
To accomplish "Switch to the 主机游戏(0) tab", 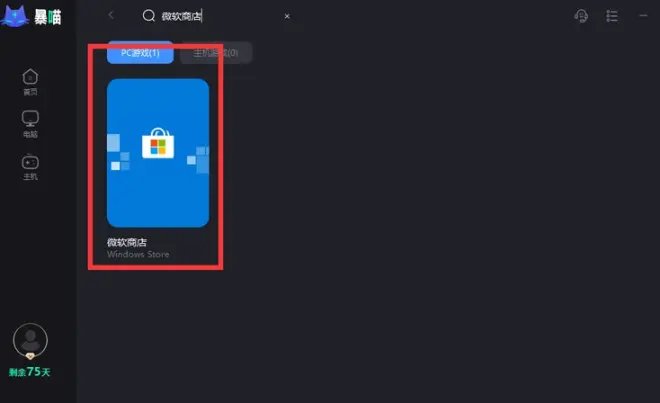I will tap(216, 53).
